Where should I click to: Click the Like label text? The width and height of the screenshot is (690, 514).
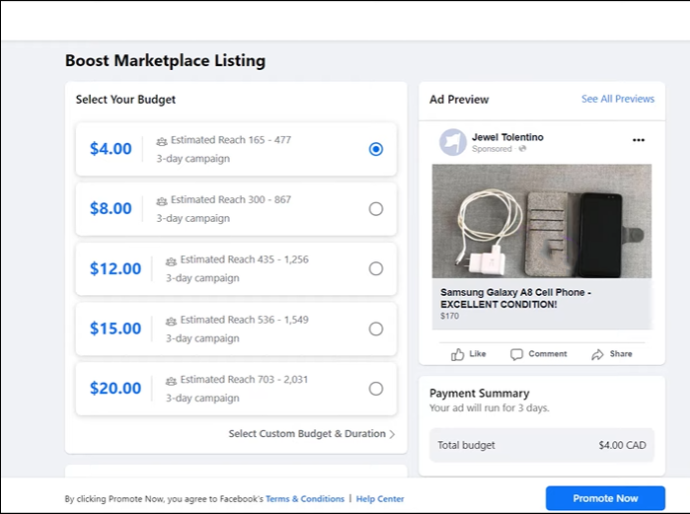[477, 354]
